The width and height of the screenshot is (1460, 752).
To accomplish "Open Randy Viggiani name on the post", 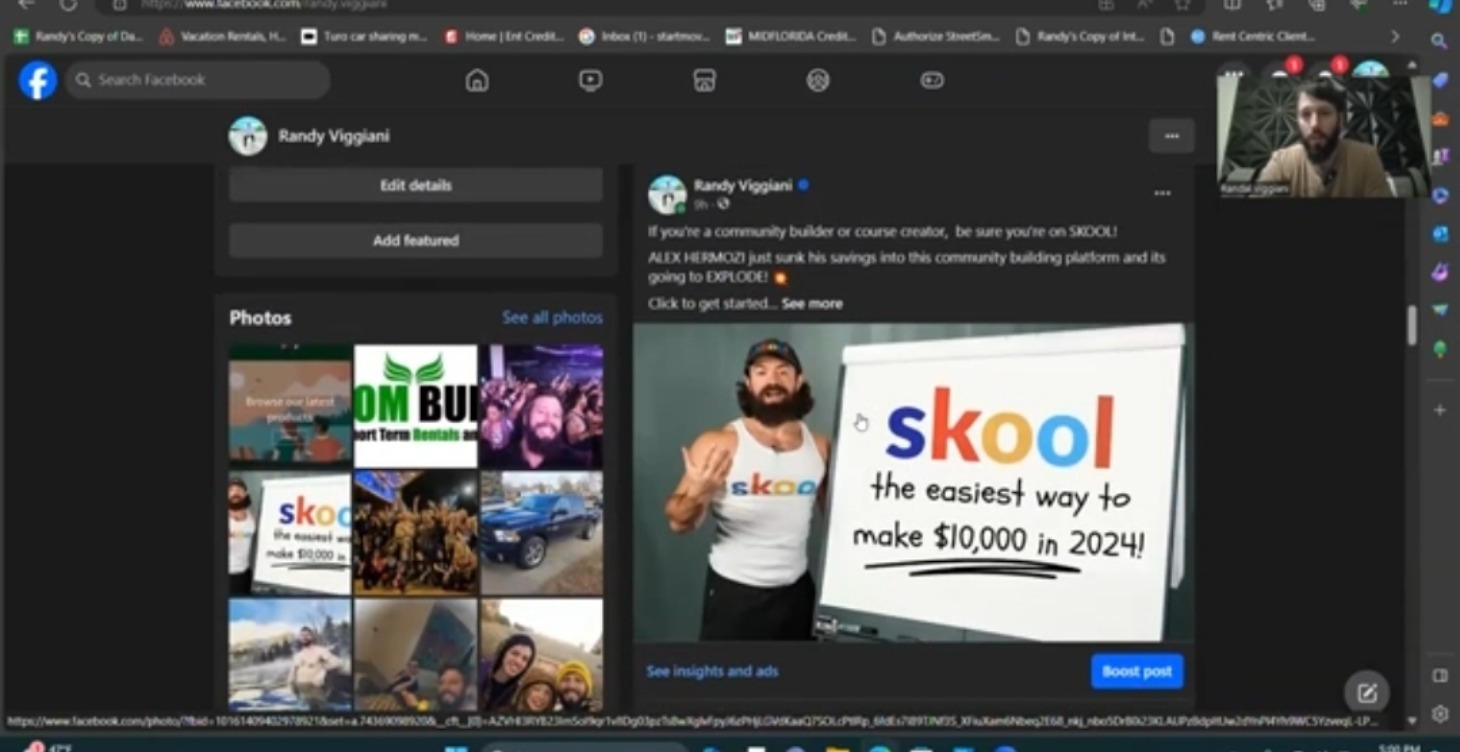I will click(743, 185).
